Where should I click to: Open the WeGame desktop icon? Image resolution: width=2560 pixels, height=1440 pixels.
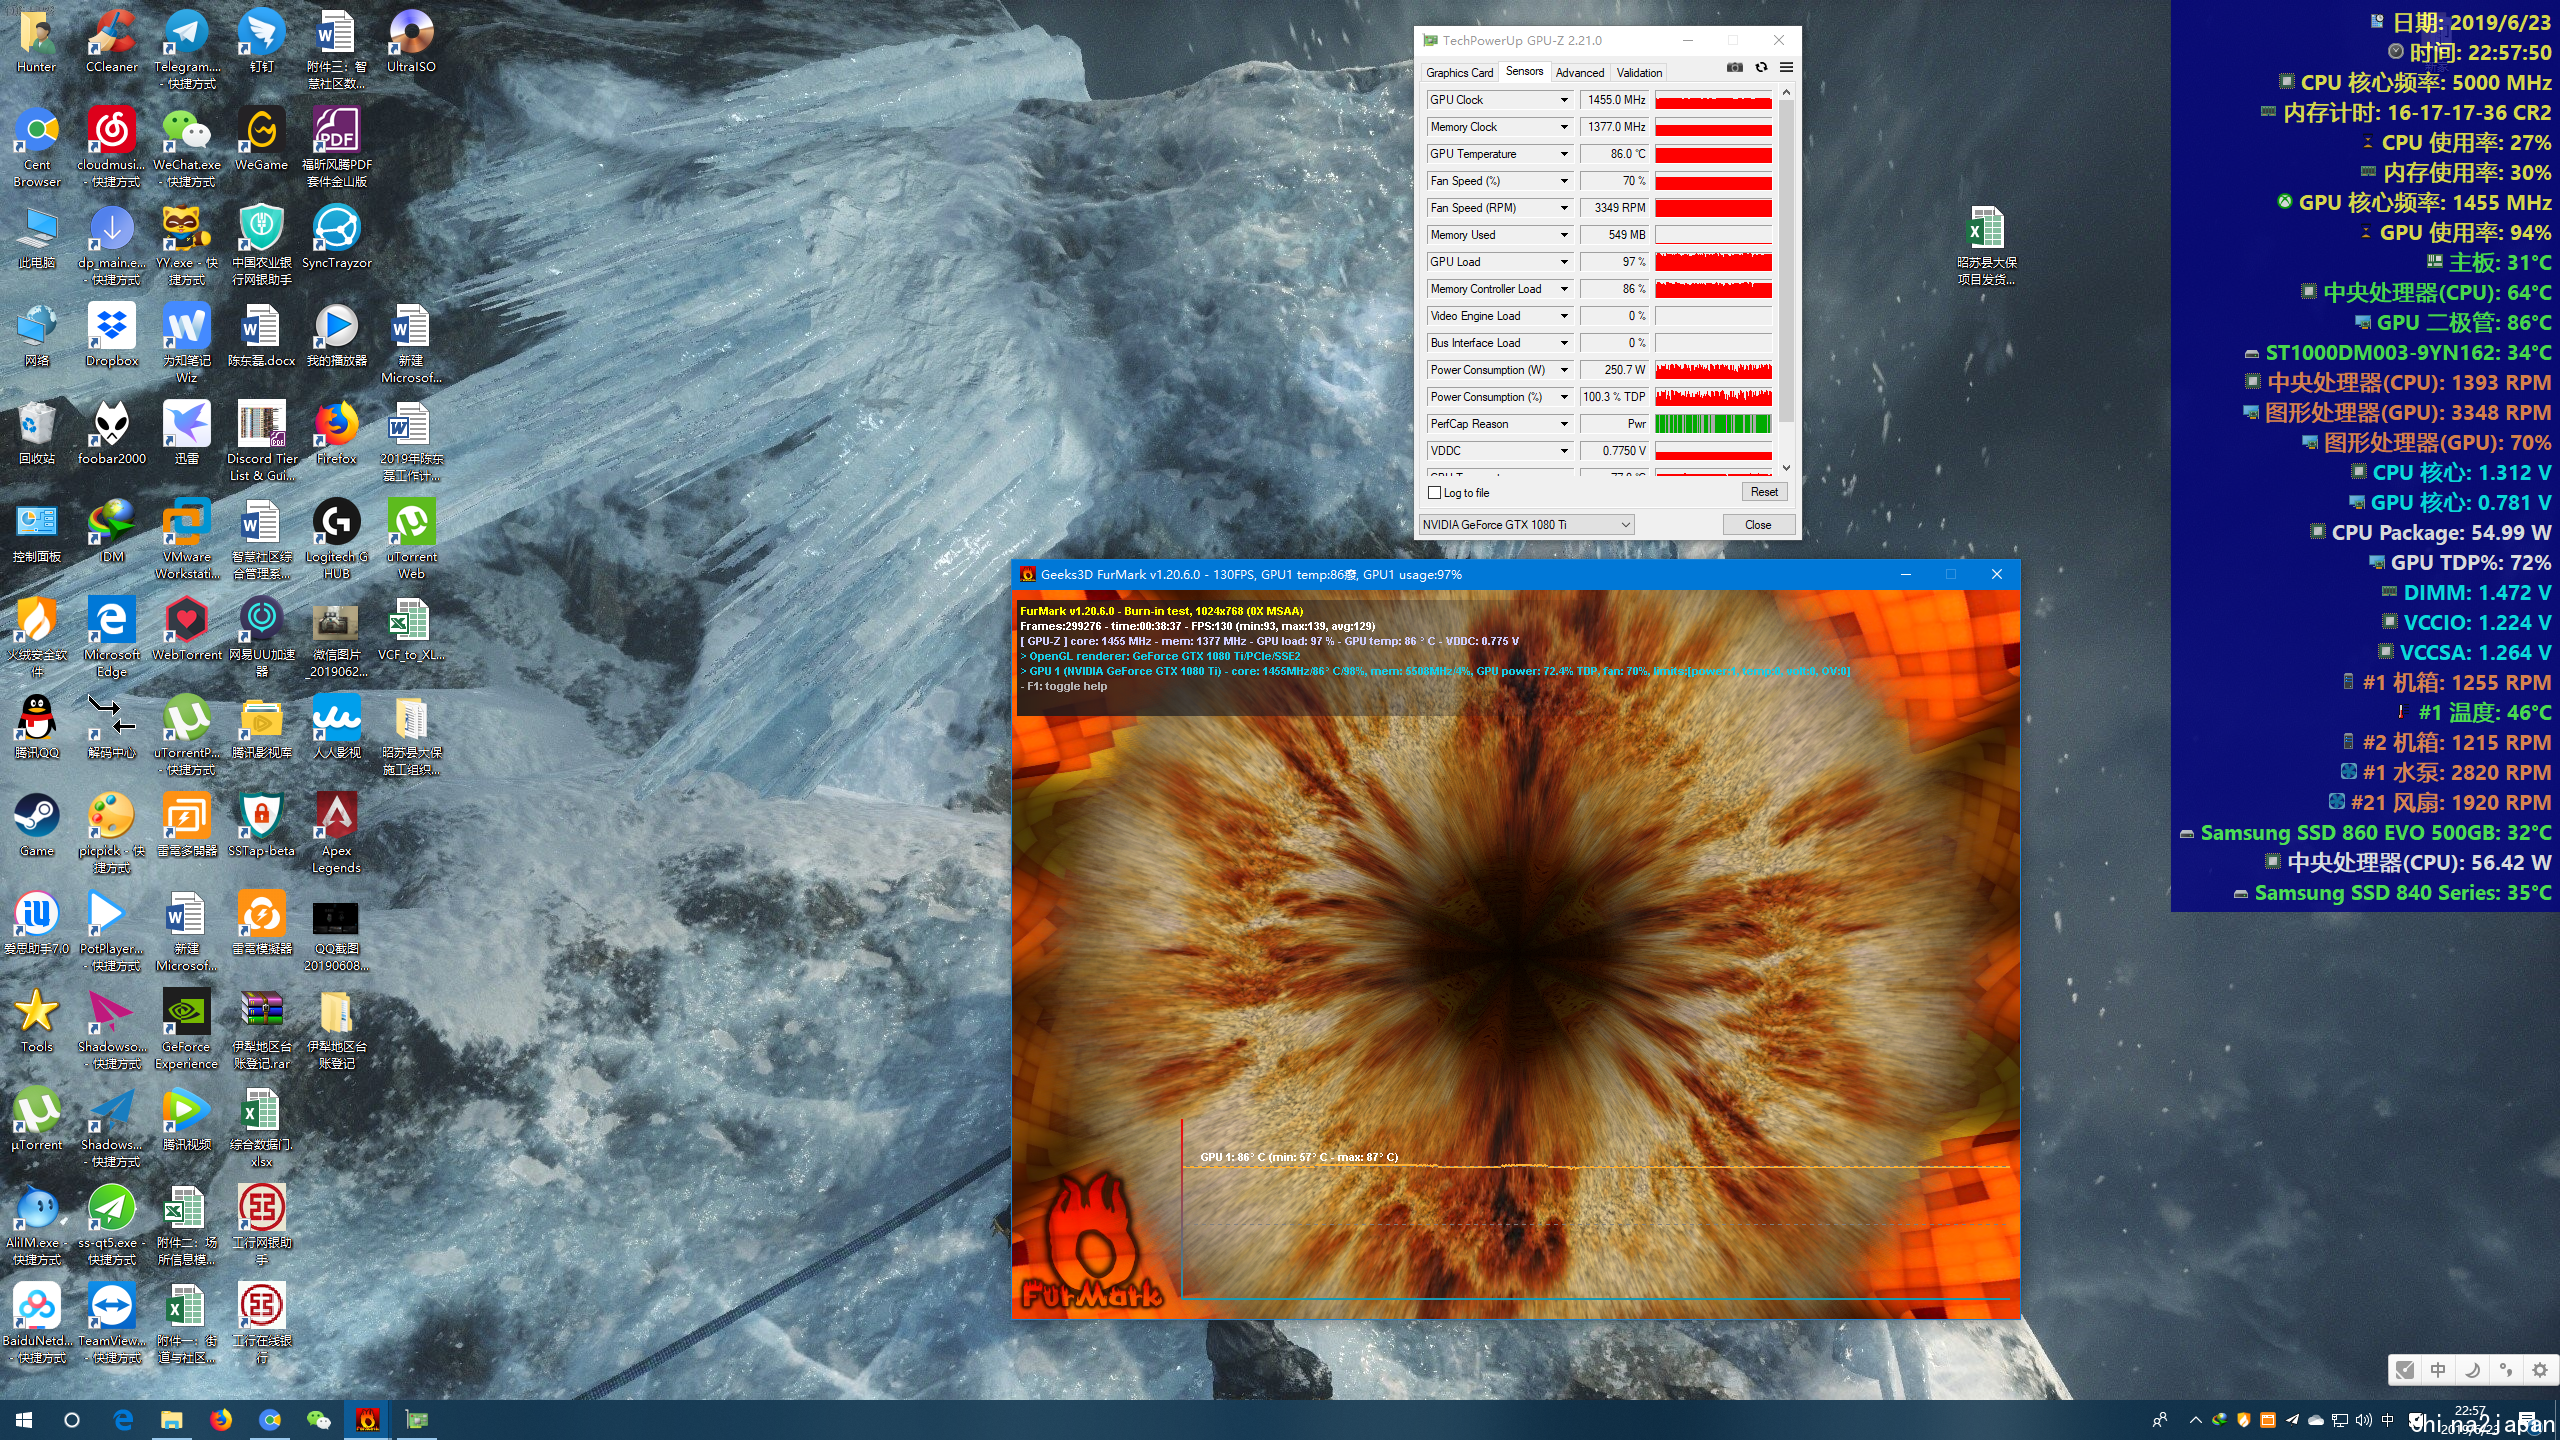(261, 139)
